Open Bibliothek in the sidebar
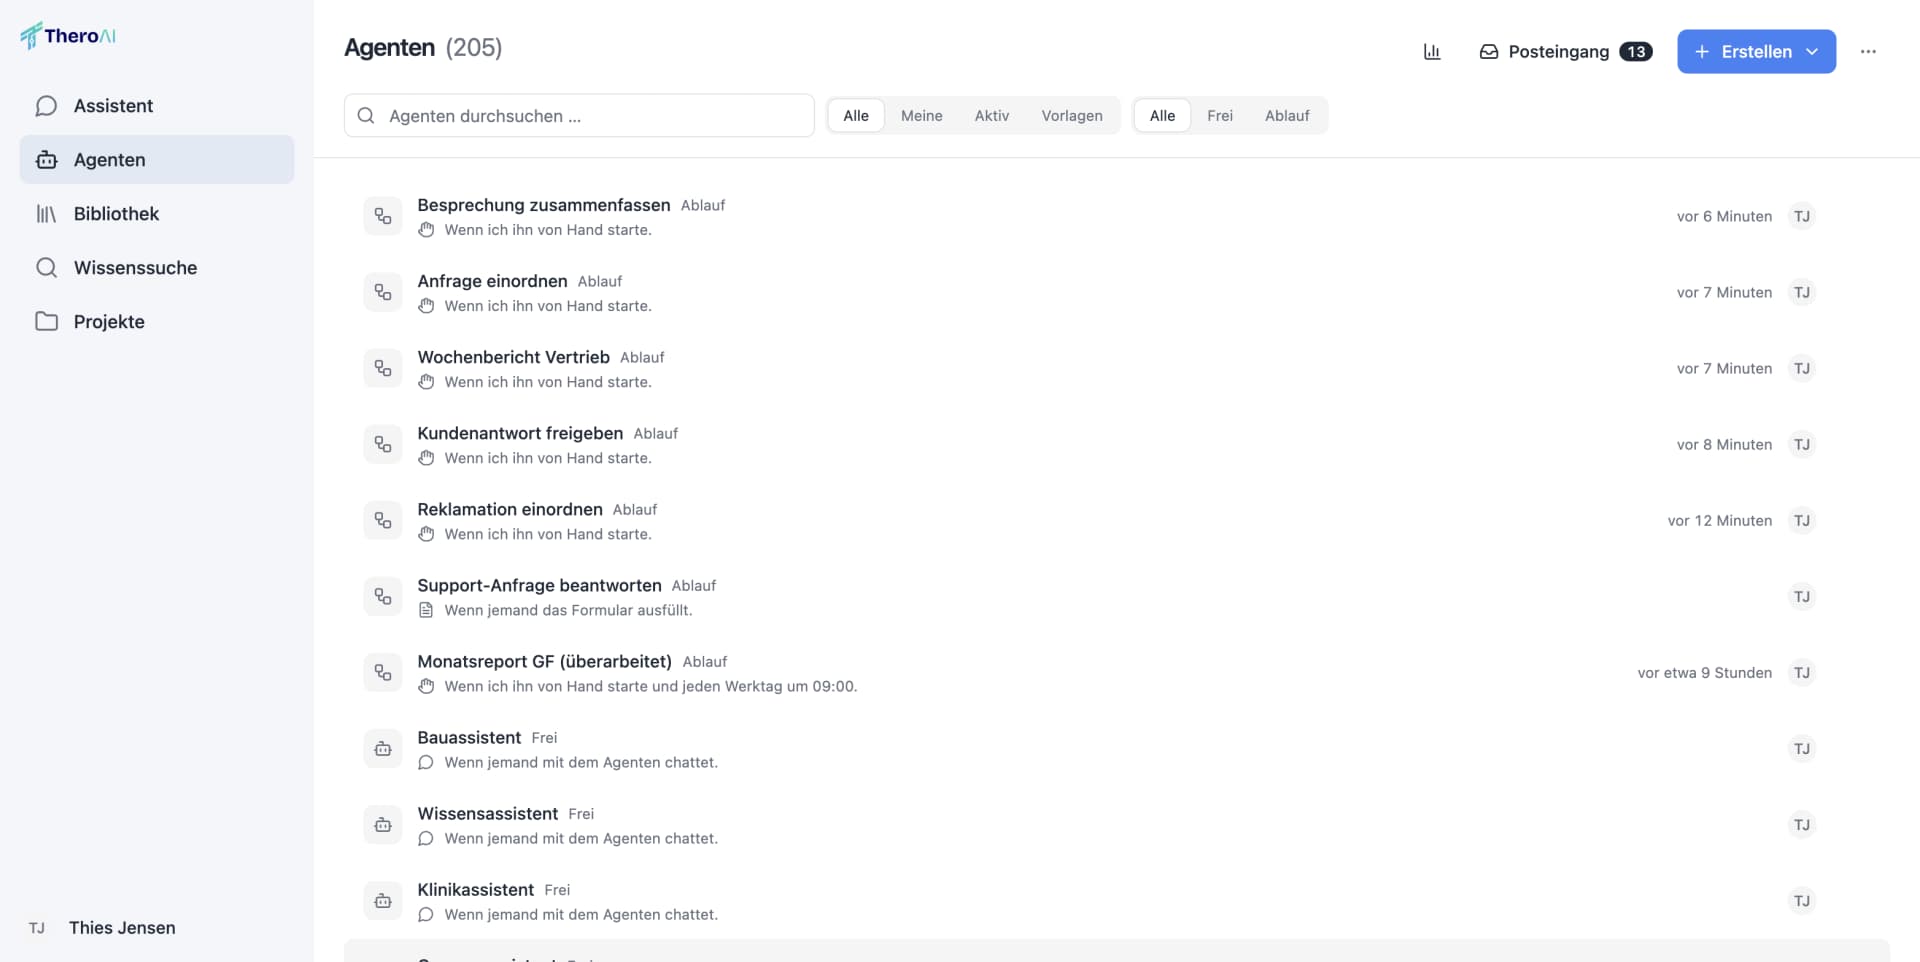The width and height of the screenshot is (1920, 962). click(x=157, y=214)
